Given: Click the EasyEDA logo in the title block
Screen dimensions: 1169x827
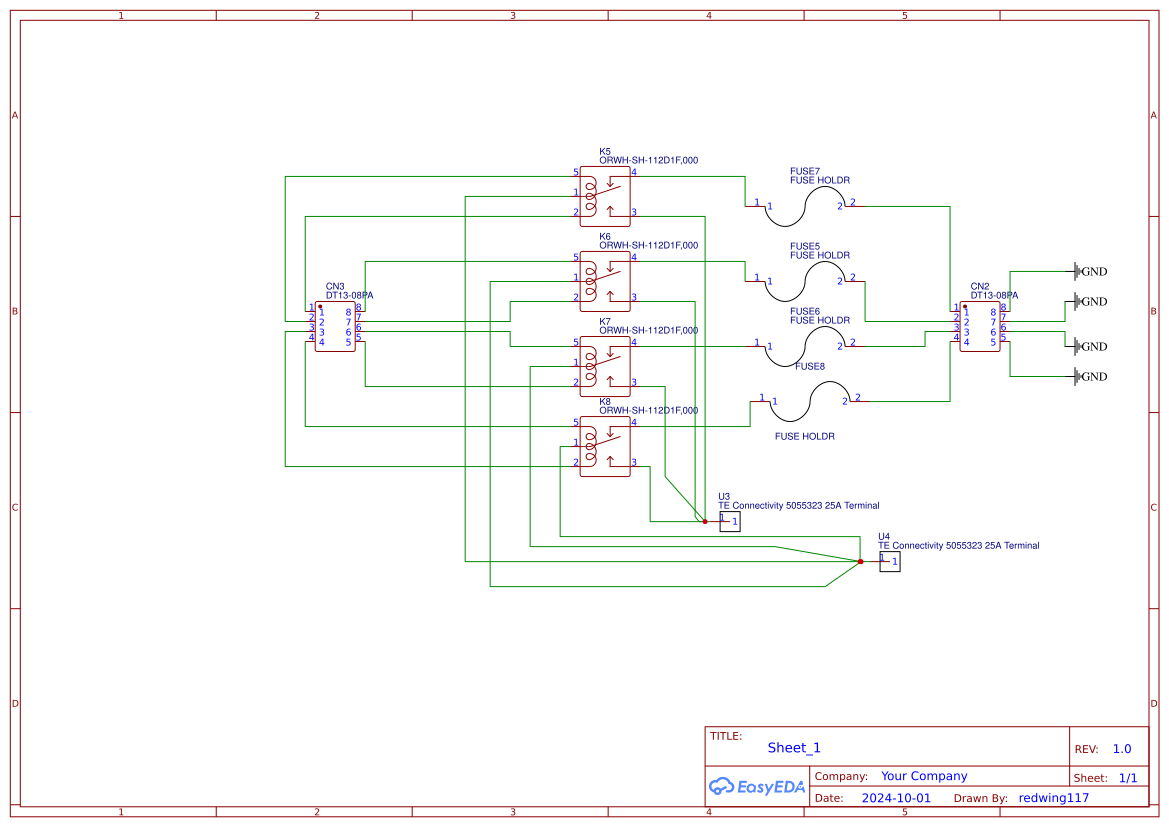Looking at the screenshot, I should pyautogui.click(x=758, y=787).
